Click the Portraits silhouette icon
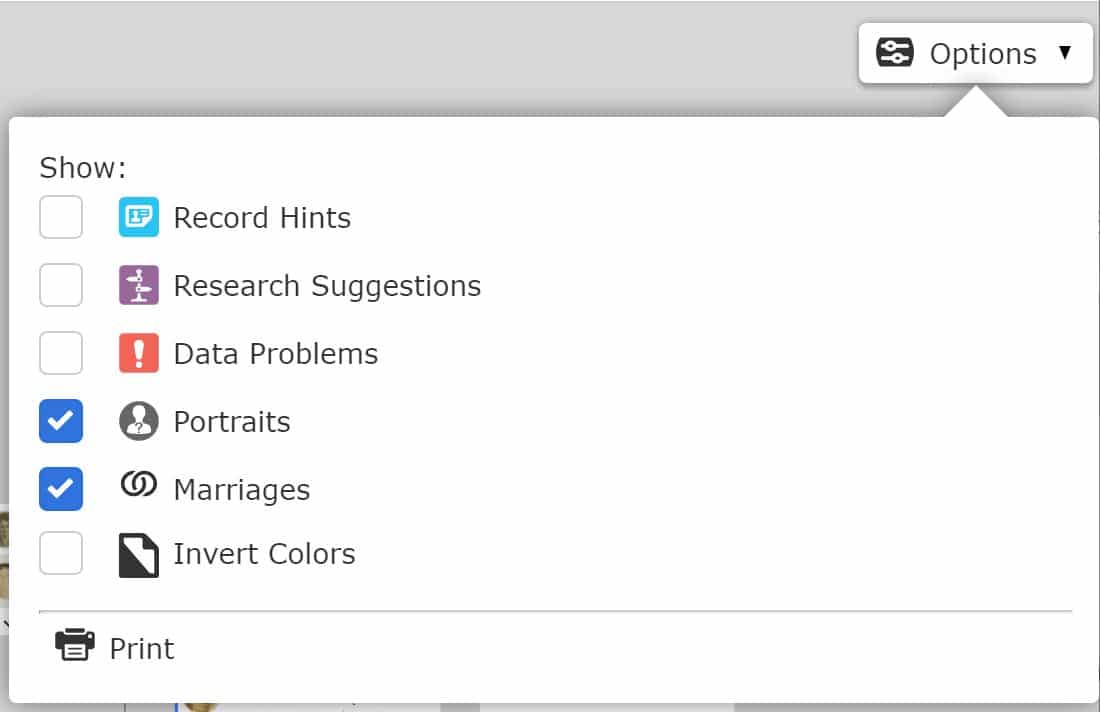This screenshot has width=1100, height=712. pos(139,421)
